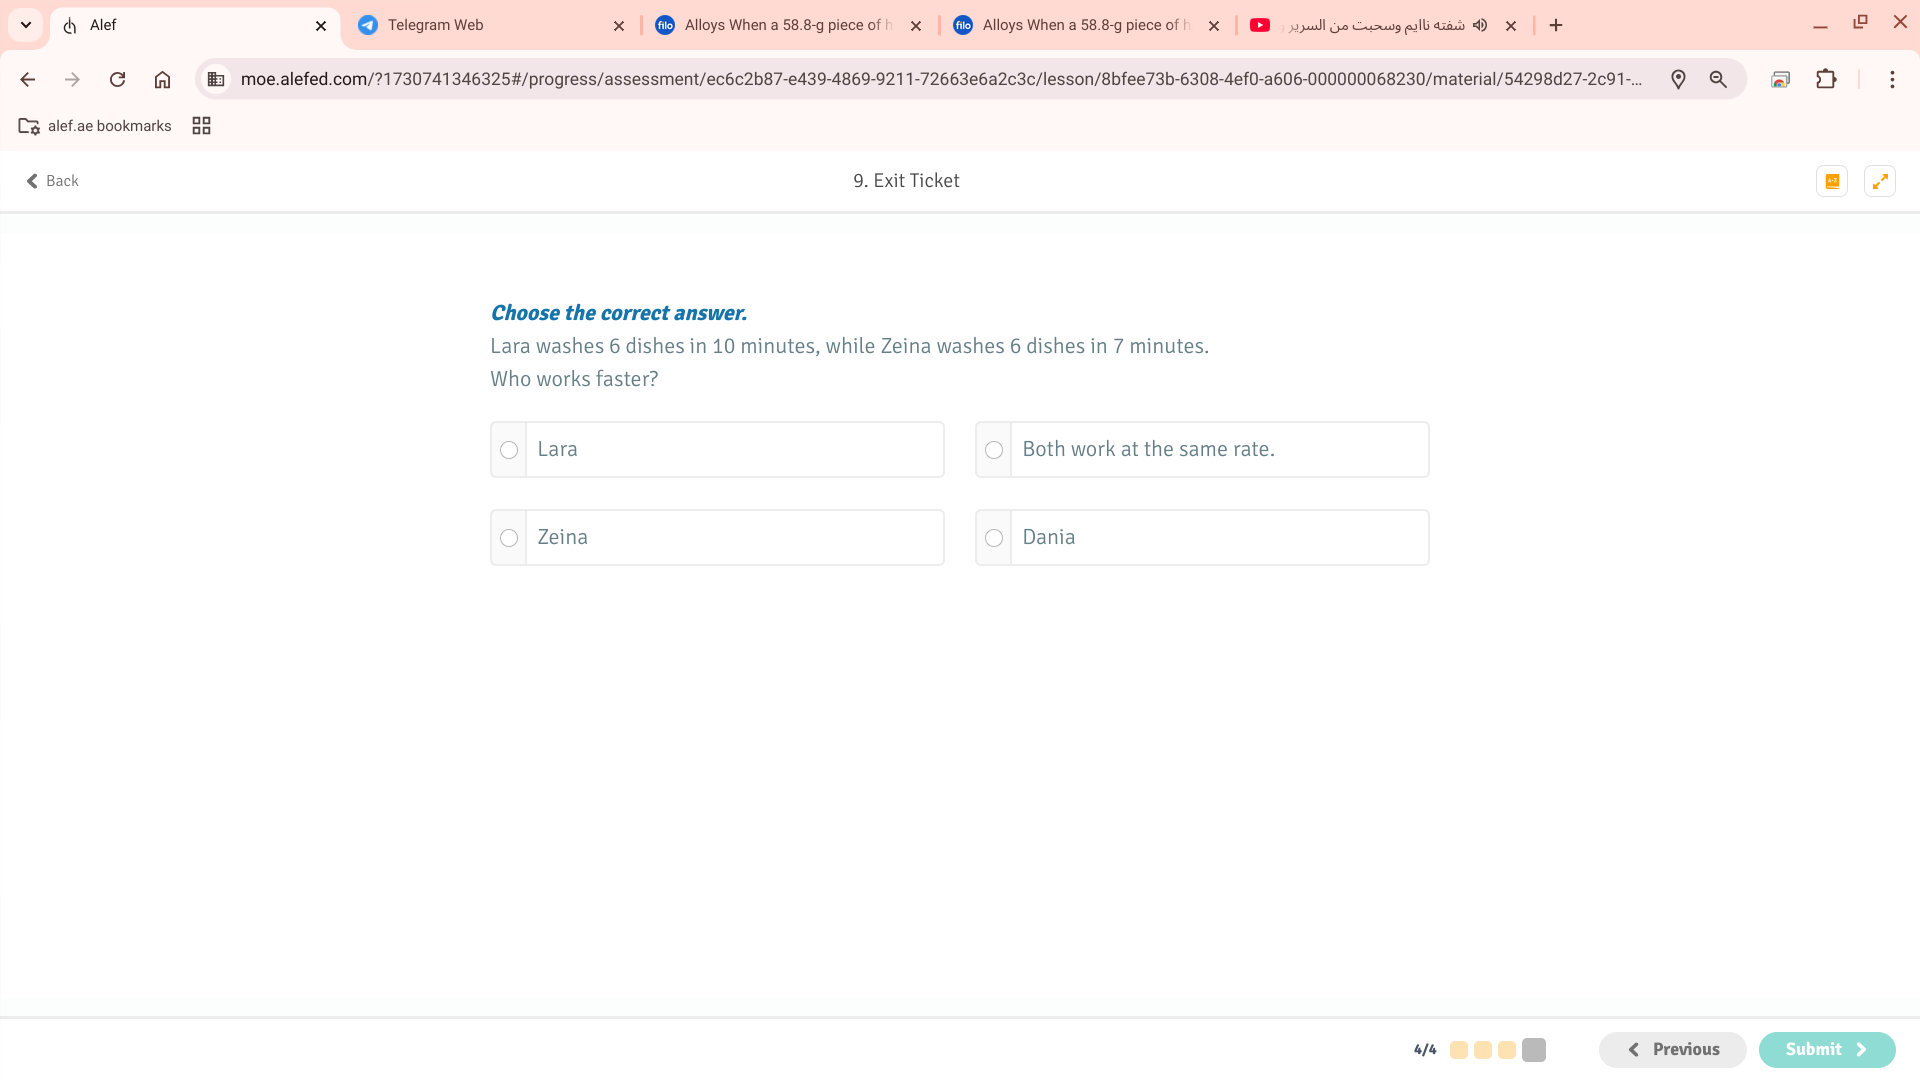Viewport: 1920px width, 1080px height.
Task: Click the Previous button
Action: pyautogui.click(x=1673, y=1049)
